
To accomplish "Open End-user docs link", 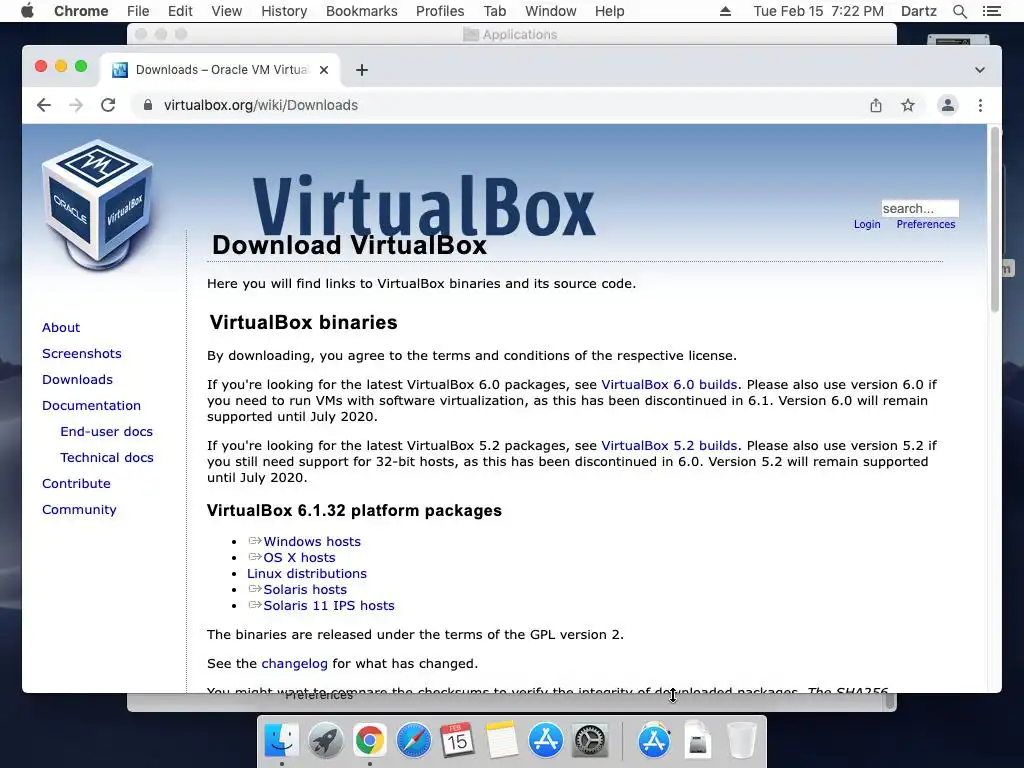I will point(106,432).
